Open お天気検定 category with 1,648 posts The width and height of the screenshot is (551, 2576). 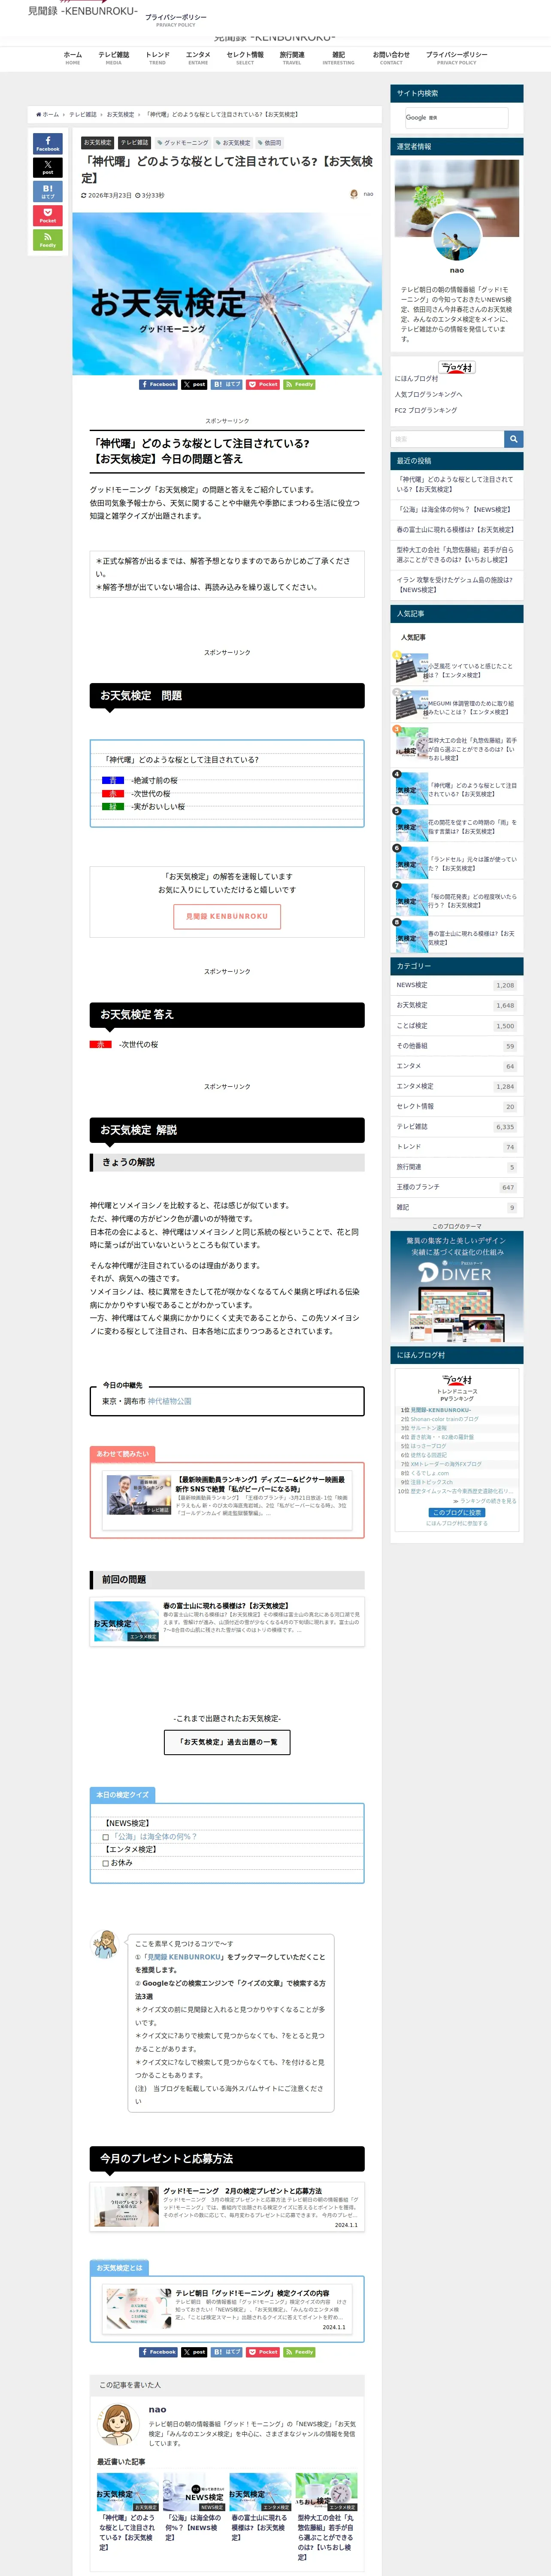[456, 1005]
